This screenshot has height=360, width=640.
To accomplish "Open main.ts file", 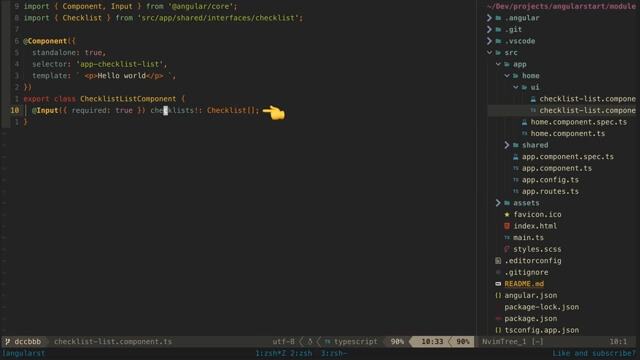I will pyautogui.click(x=529, y=237).
